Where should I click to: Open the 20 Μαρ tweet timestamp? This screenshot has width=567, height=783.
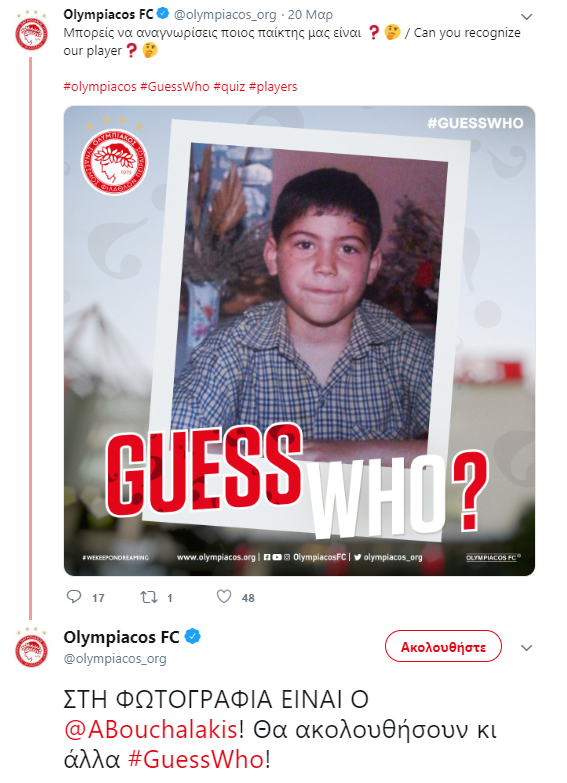[x=310, y=14]
